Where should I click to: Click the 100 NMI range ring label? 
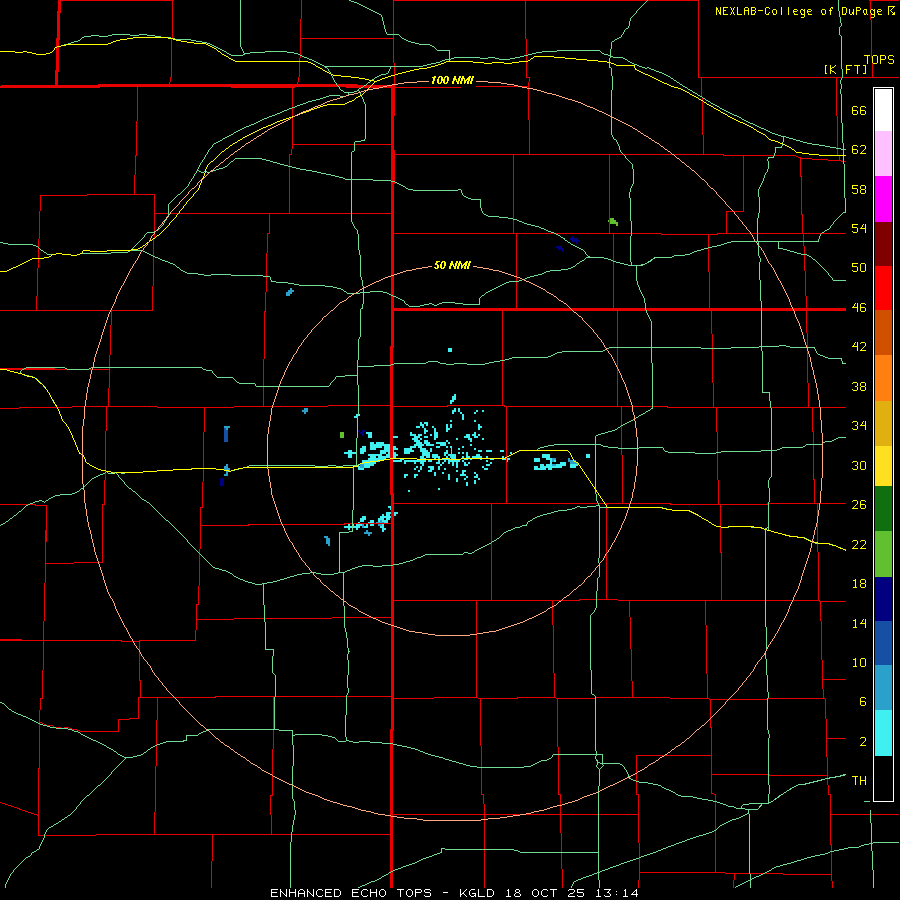(x=452, y=80)
